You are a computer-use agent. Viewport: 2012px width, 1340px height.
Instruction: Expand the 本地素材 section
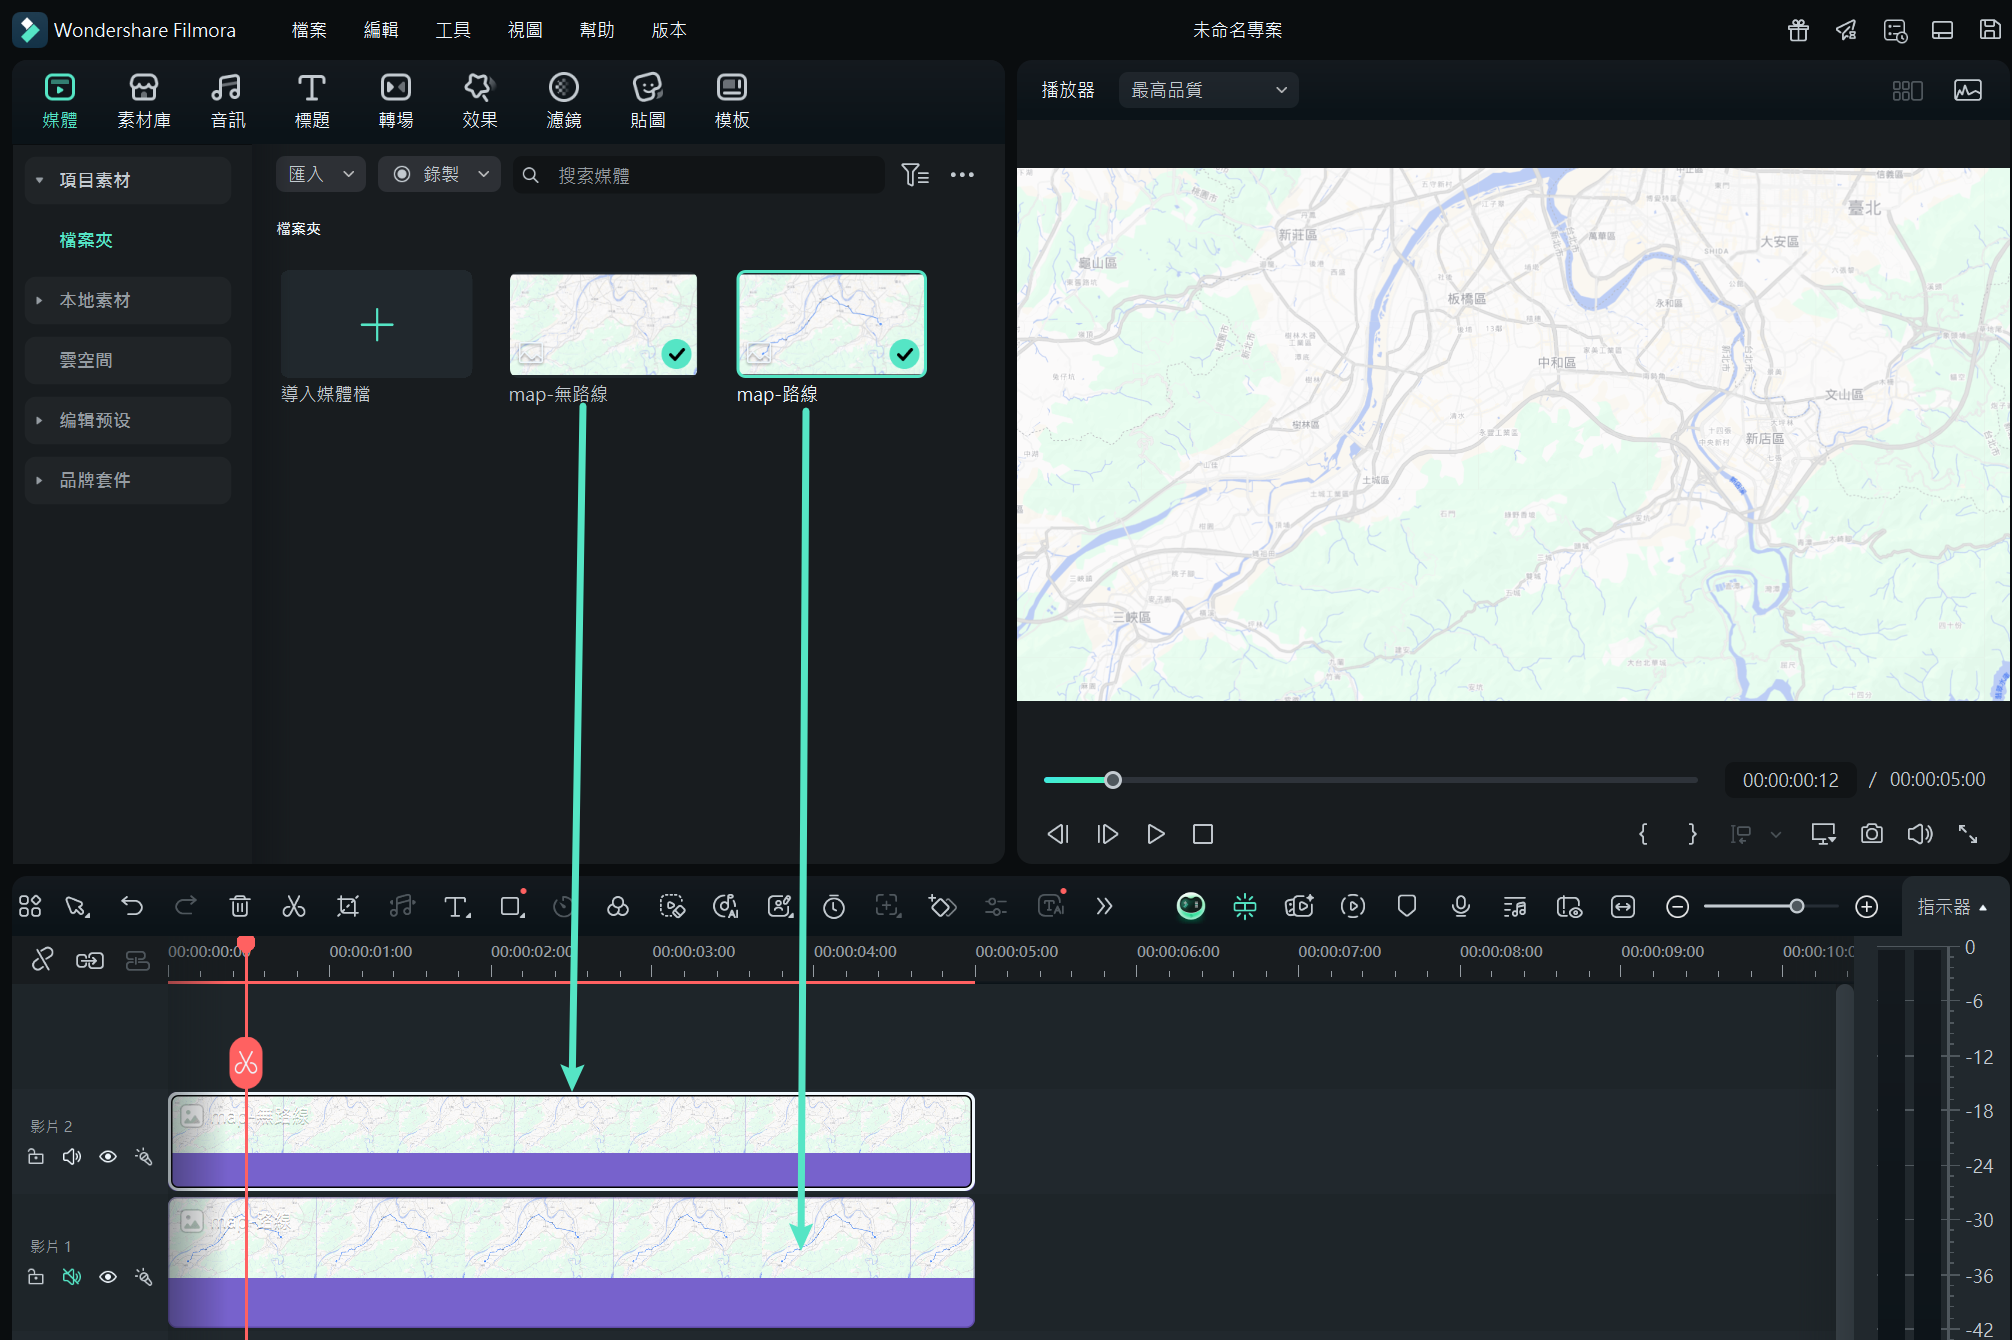[128, 300]
